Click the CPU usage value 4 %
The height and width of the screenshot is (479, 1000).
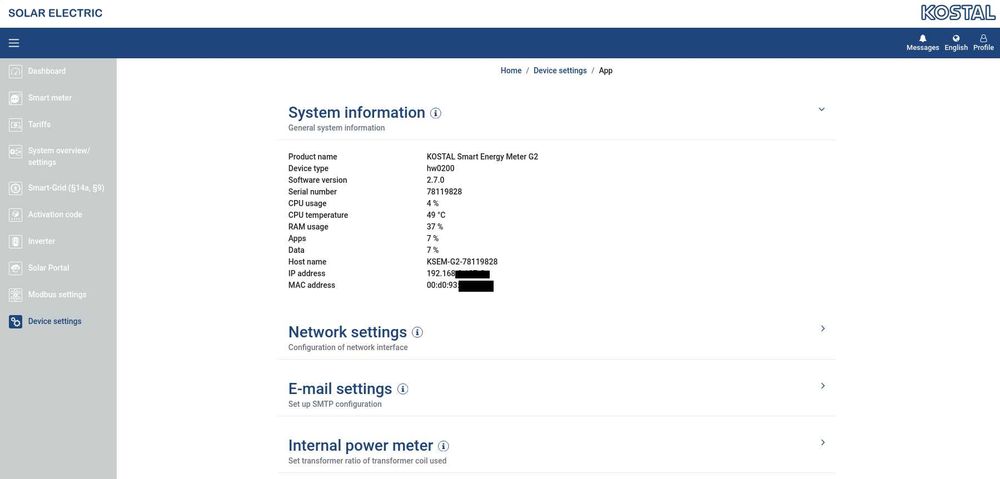tap(432, 203)
